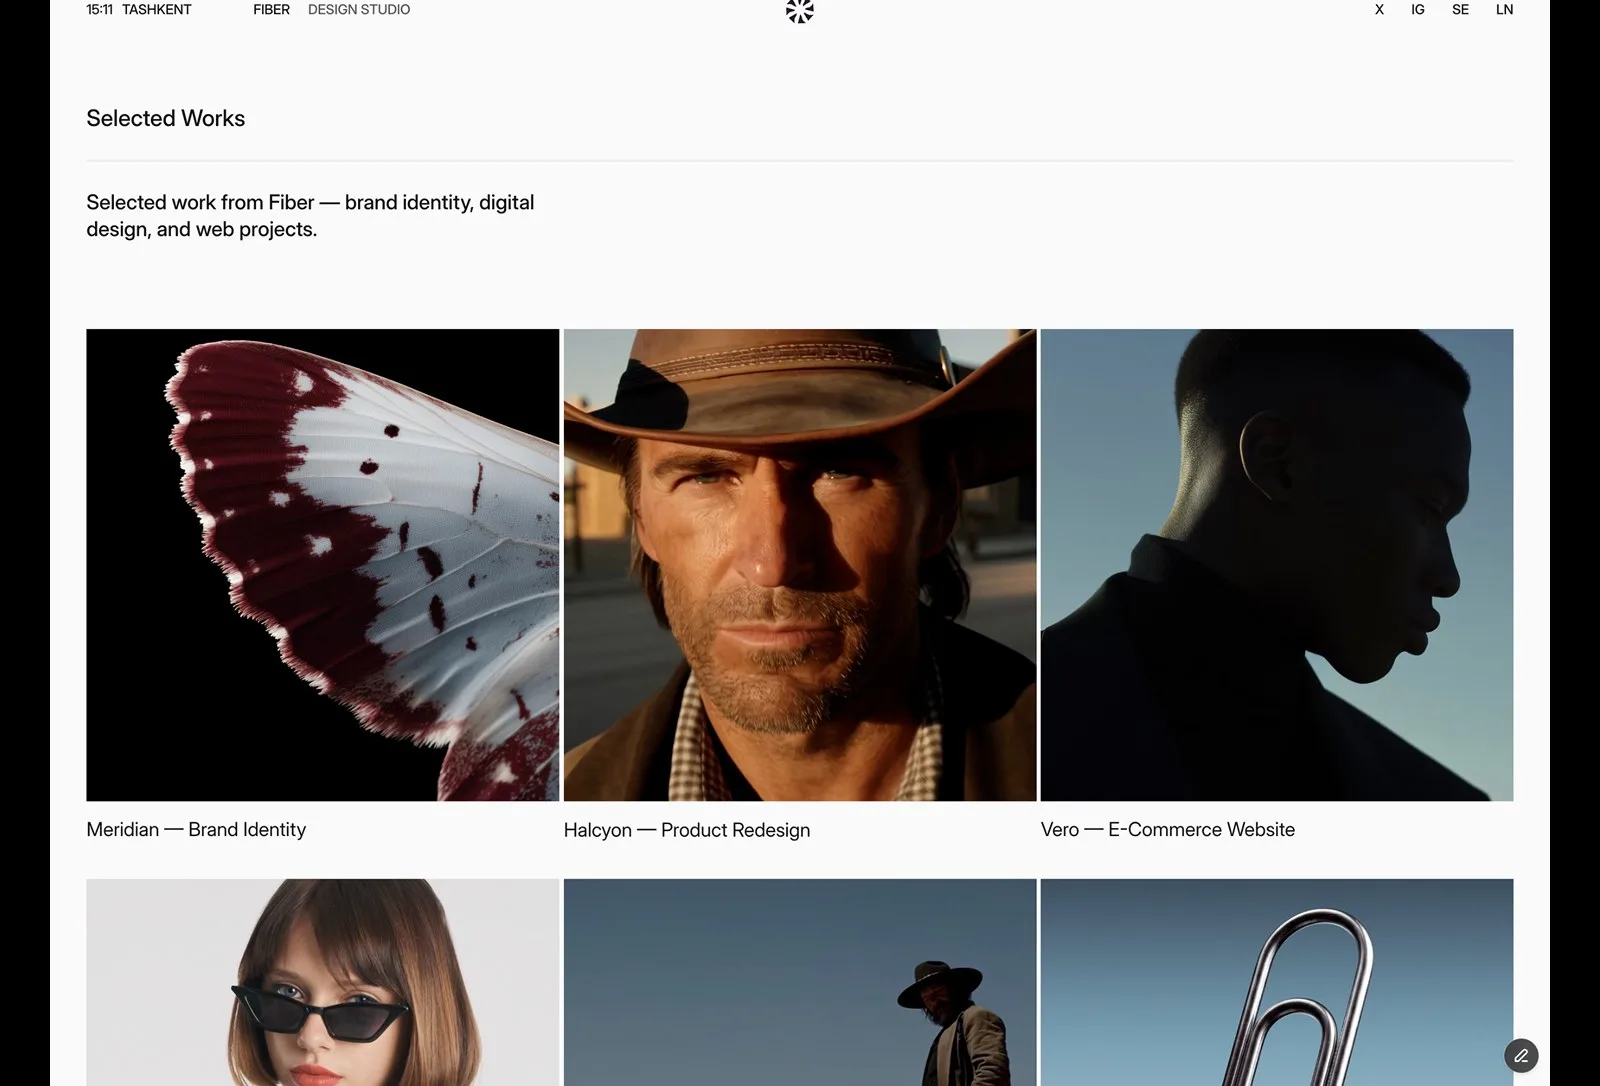Click the 15:11 time in header

pyautogui.click(x=99, y=10)
